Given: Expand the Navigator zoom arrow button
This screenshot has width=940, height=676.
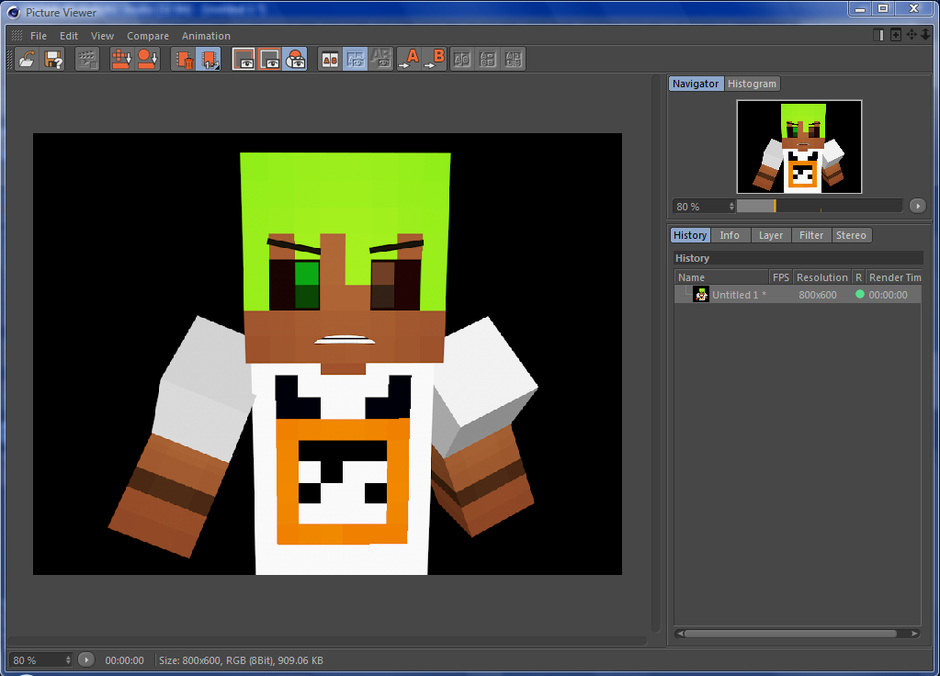Looking at the screenshot, I should [x=917, y=206].
